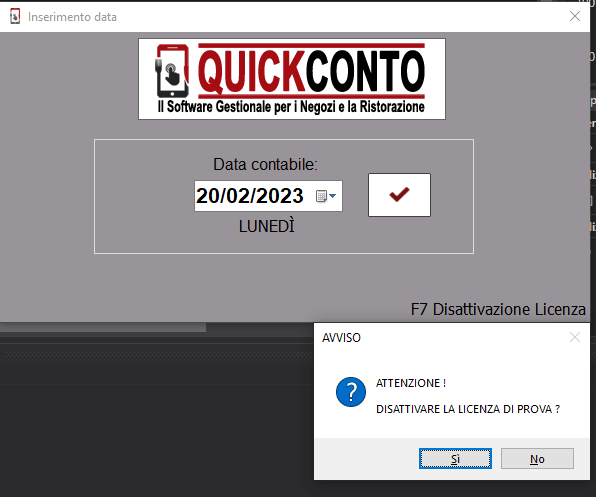Click the F7 Disattivazione Licenza label
596x497 pixels.
tap(498, 309)
